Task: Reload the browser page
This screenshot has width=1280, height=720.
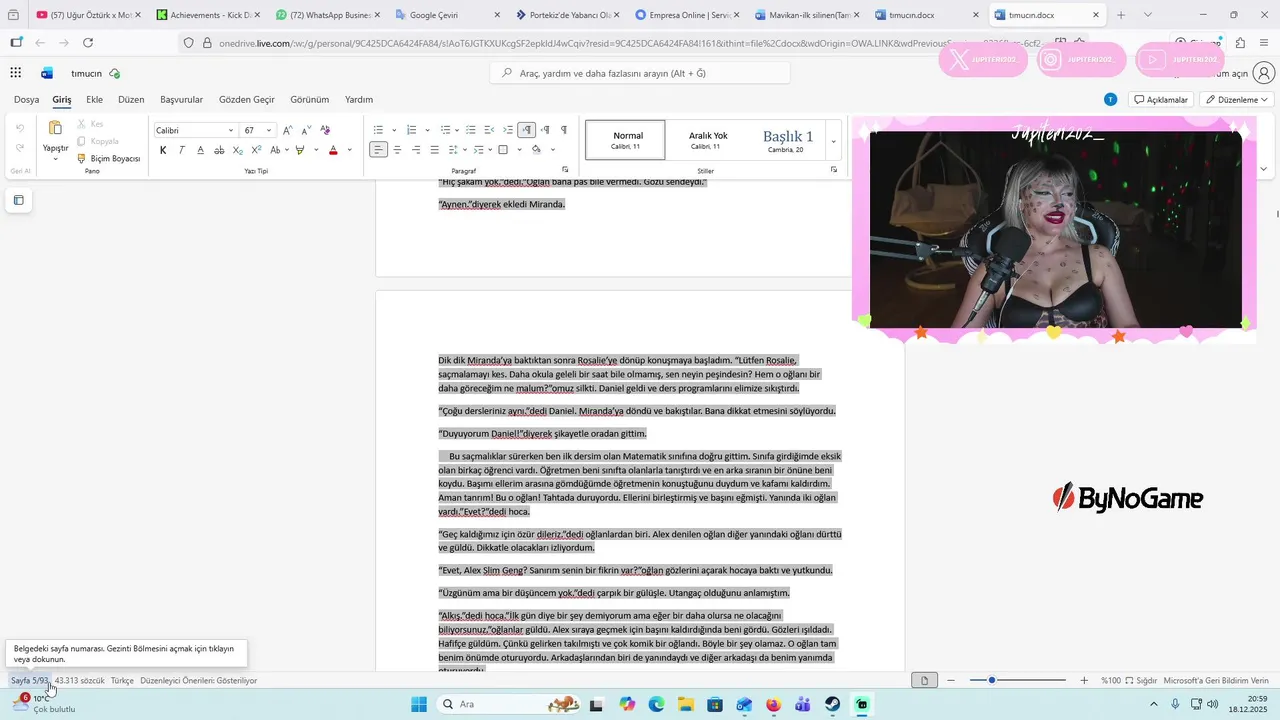Action: [x=88, y=43]
